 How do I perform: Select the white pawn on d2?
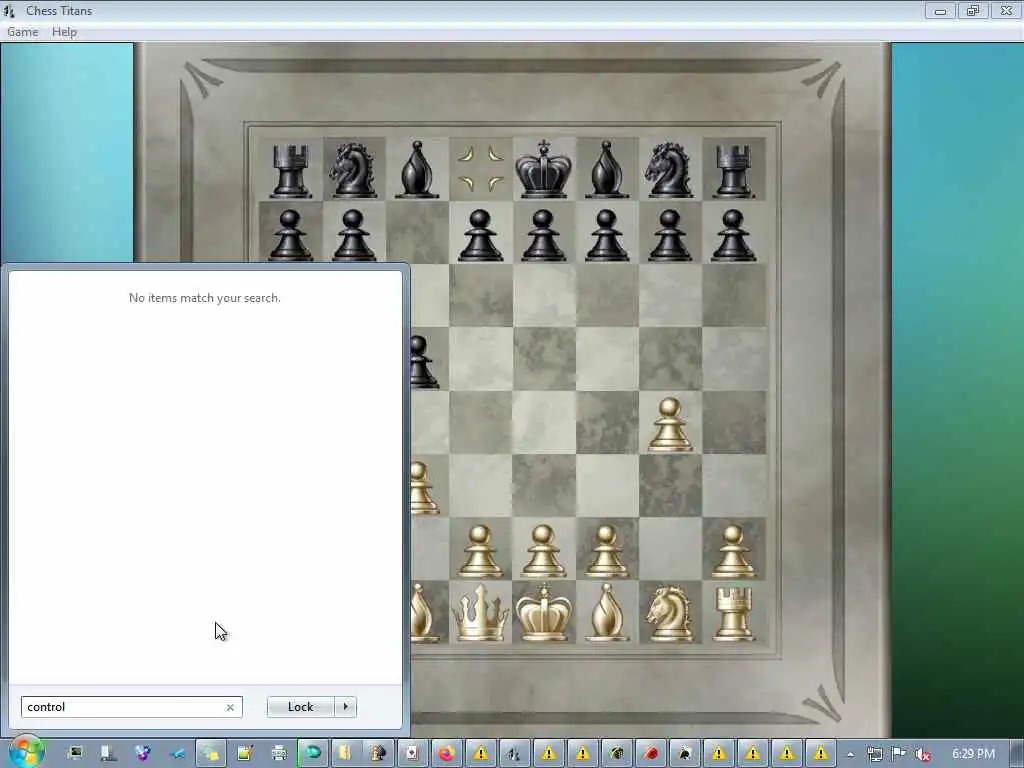click(480, 552)
